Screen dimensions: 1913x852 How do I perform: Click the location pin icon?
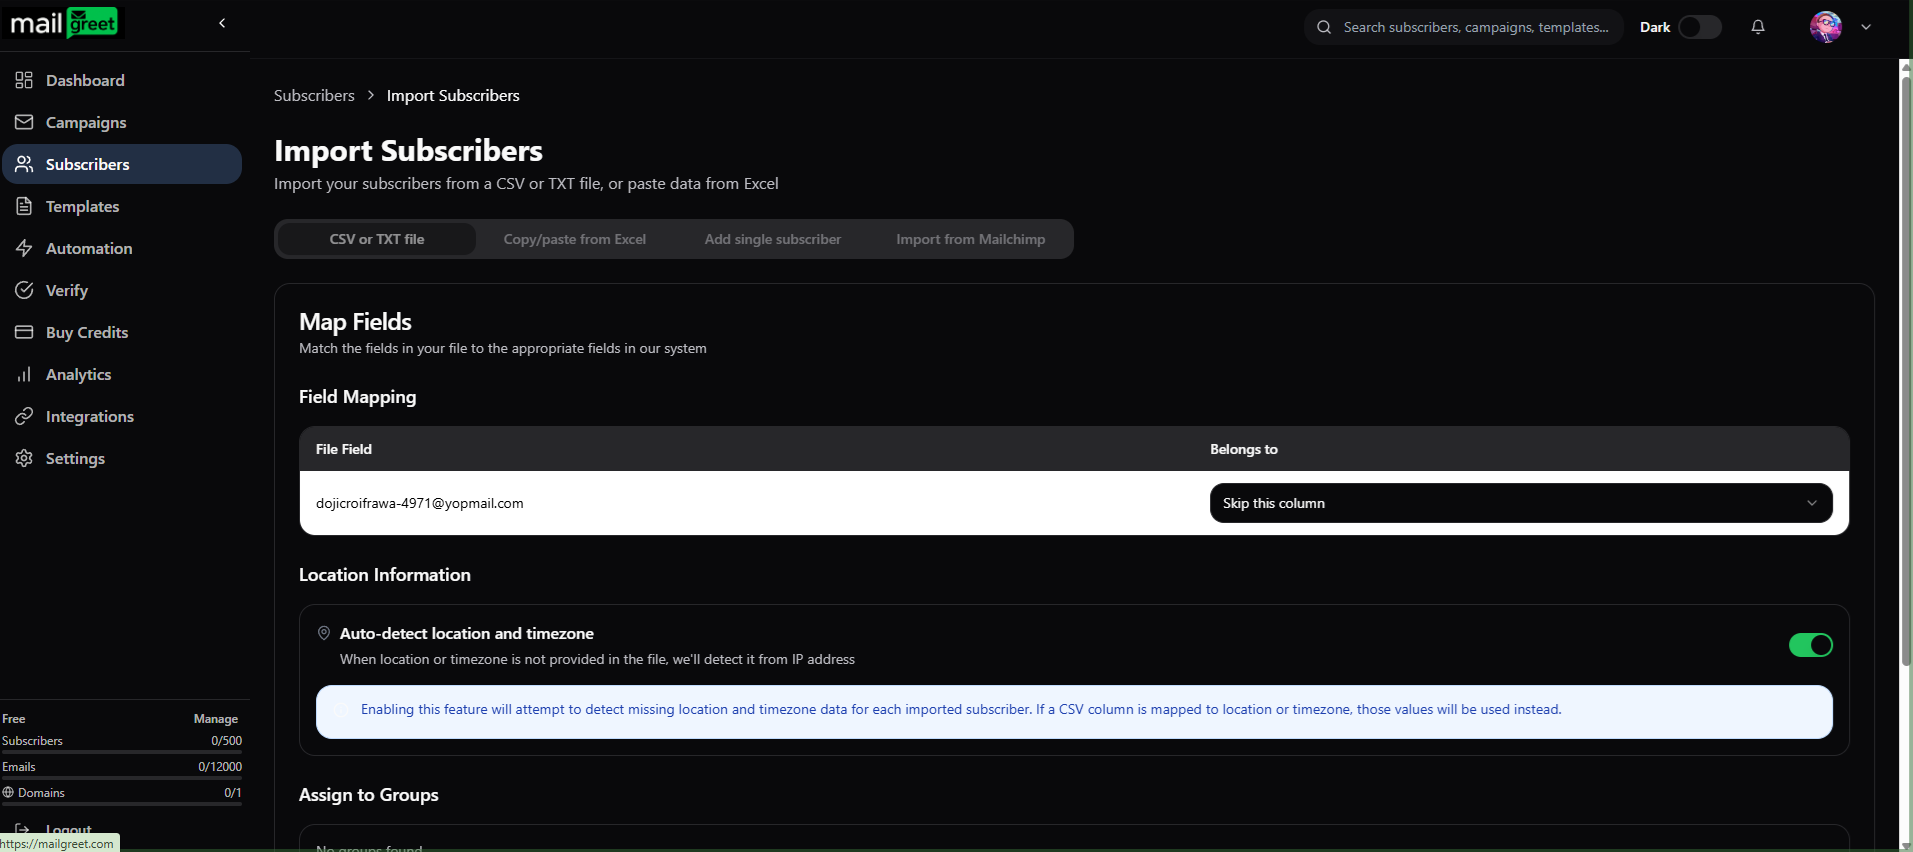[x=324, y=633]
